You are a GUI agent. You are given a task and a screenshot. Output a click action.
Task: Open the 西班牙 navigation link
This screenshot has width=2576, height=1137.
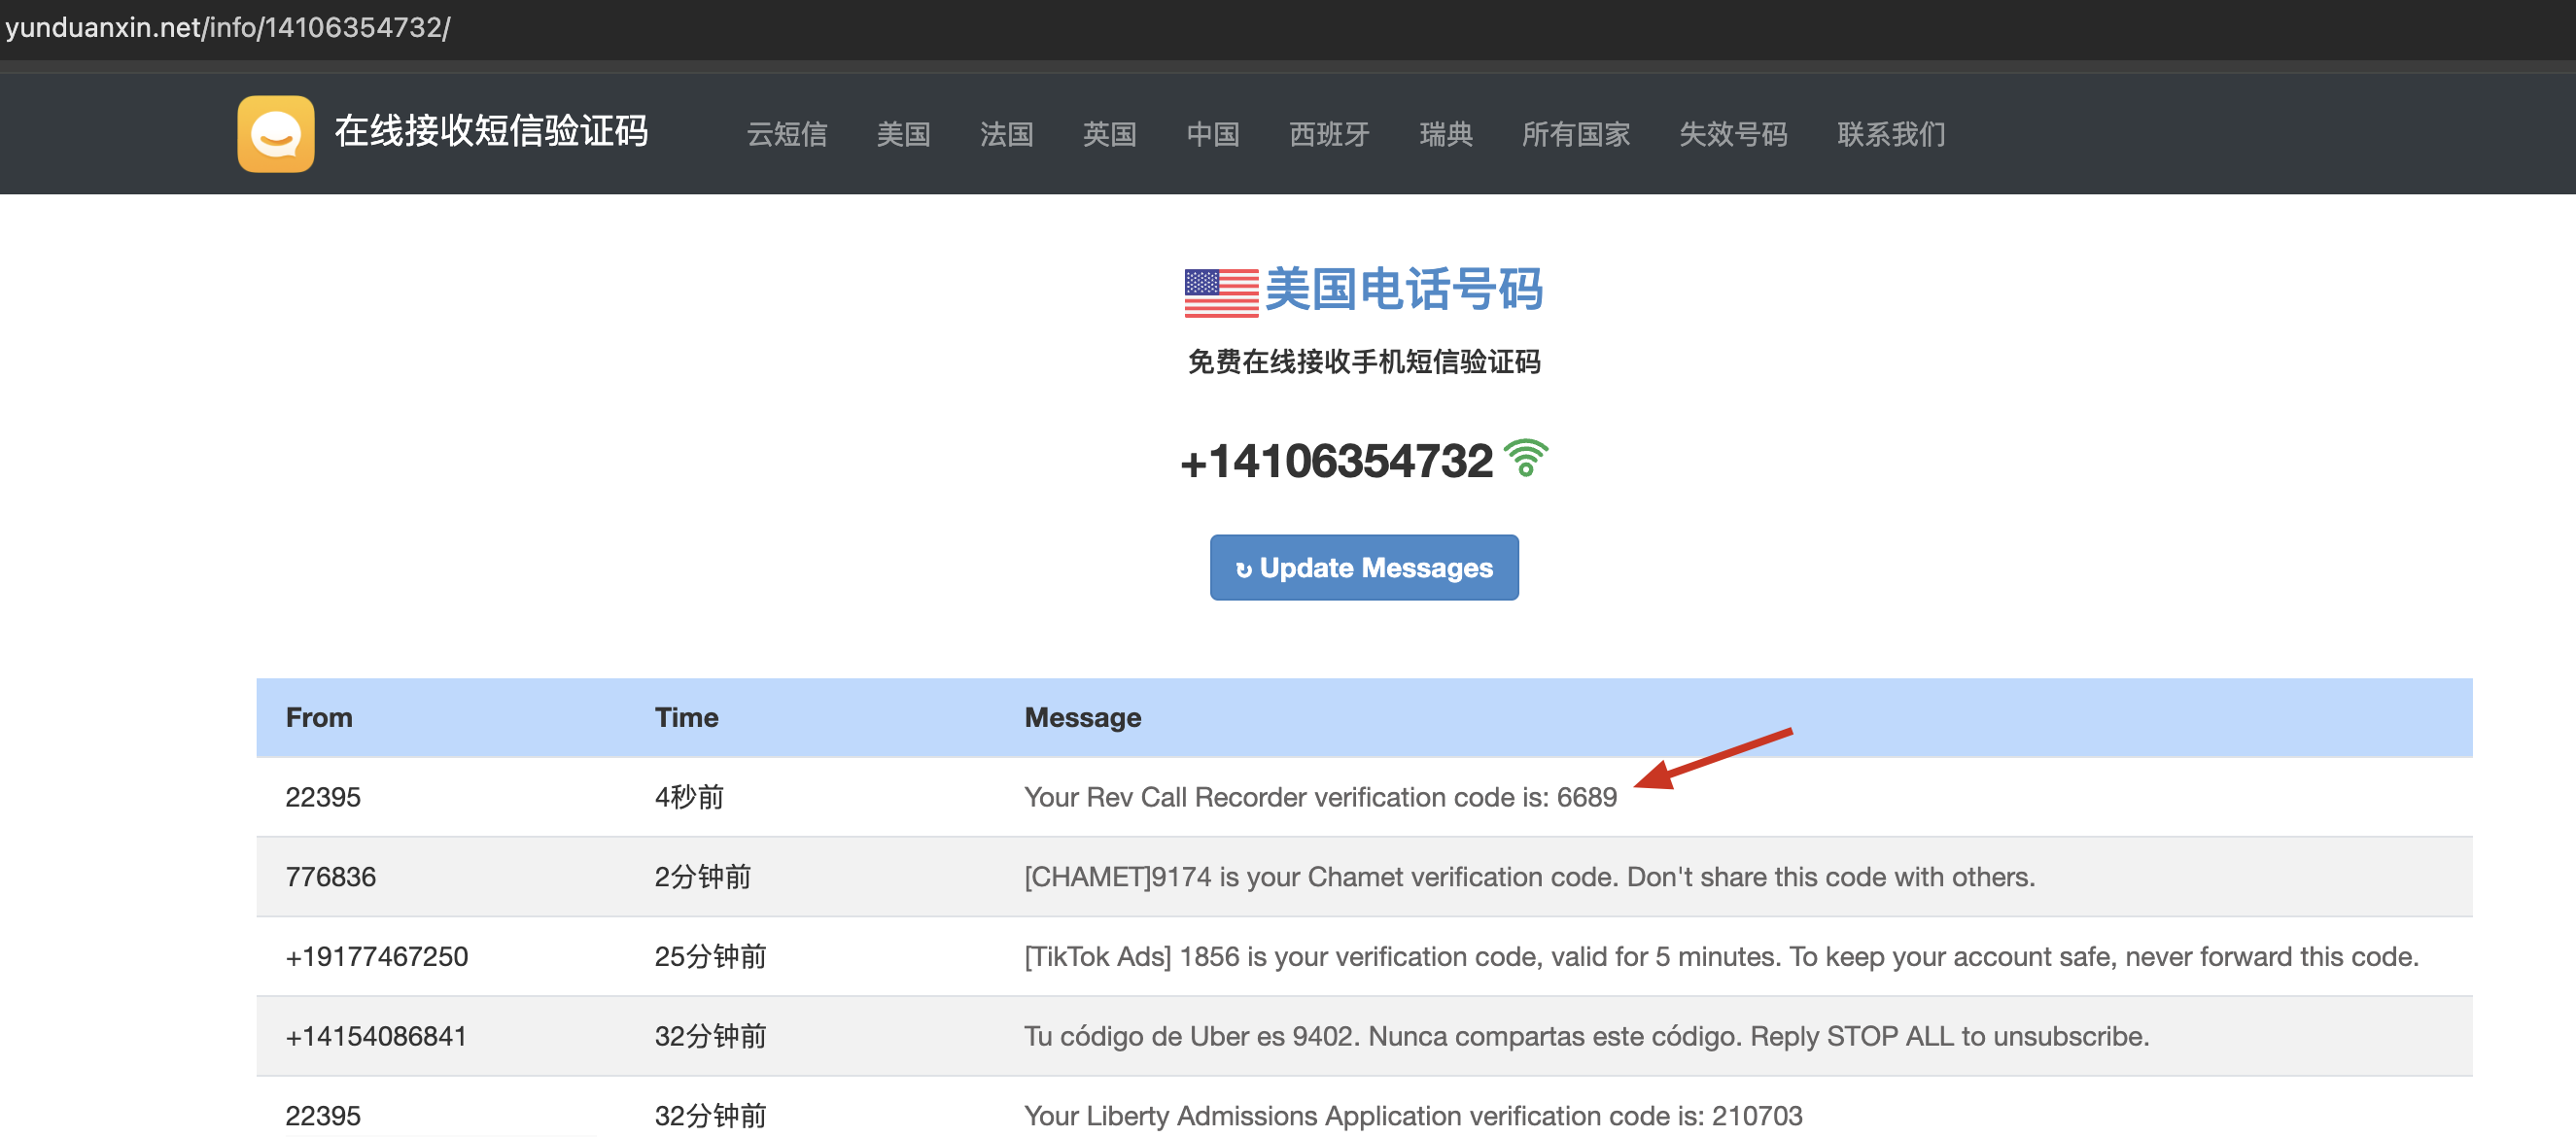coord(1329,134)
